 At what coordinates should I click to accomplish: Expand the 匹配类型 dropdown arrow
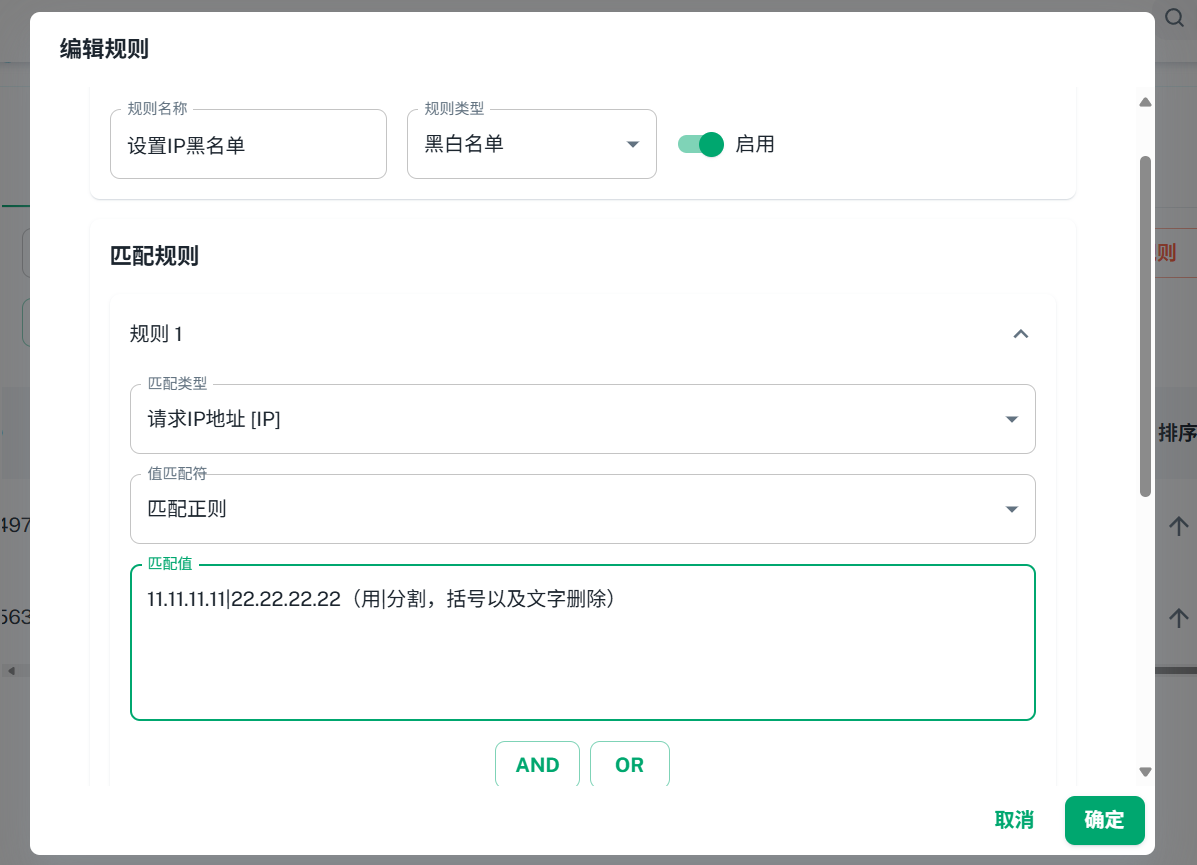click(1011, 420)
